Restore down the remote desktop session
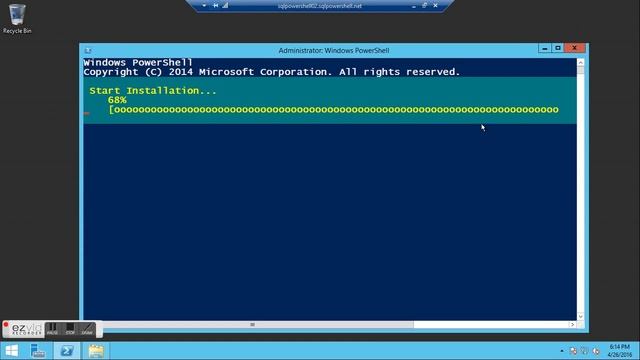Image resolution: width=640 pixels, height=360 pixels. [424, 6]
